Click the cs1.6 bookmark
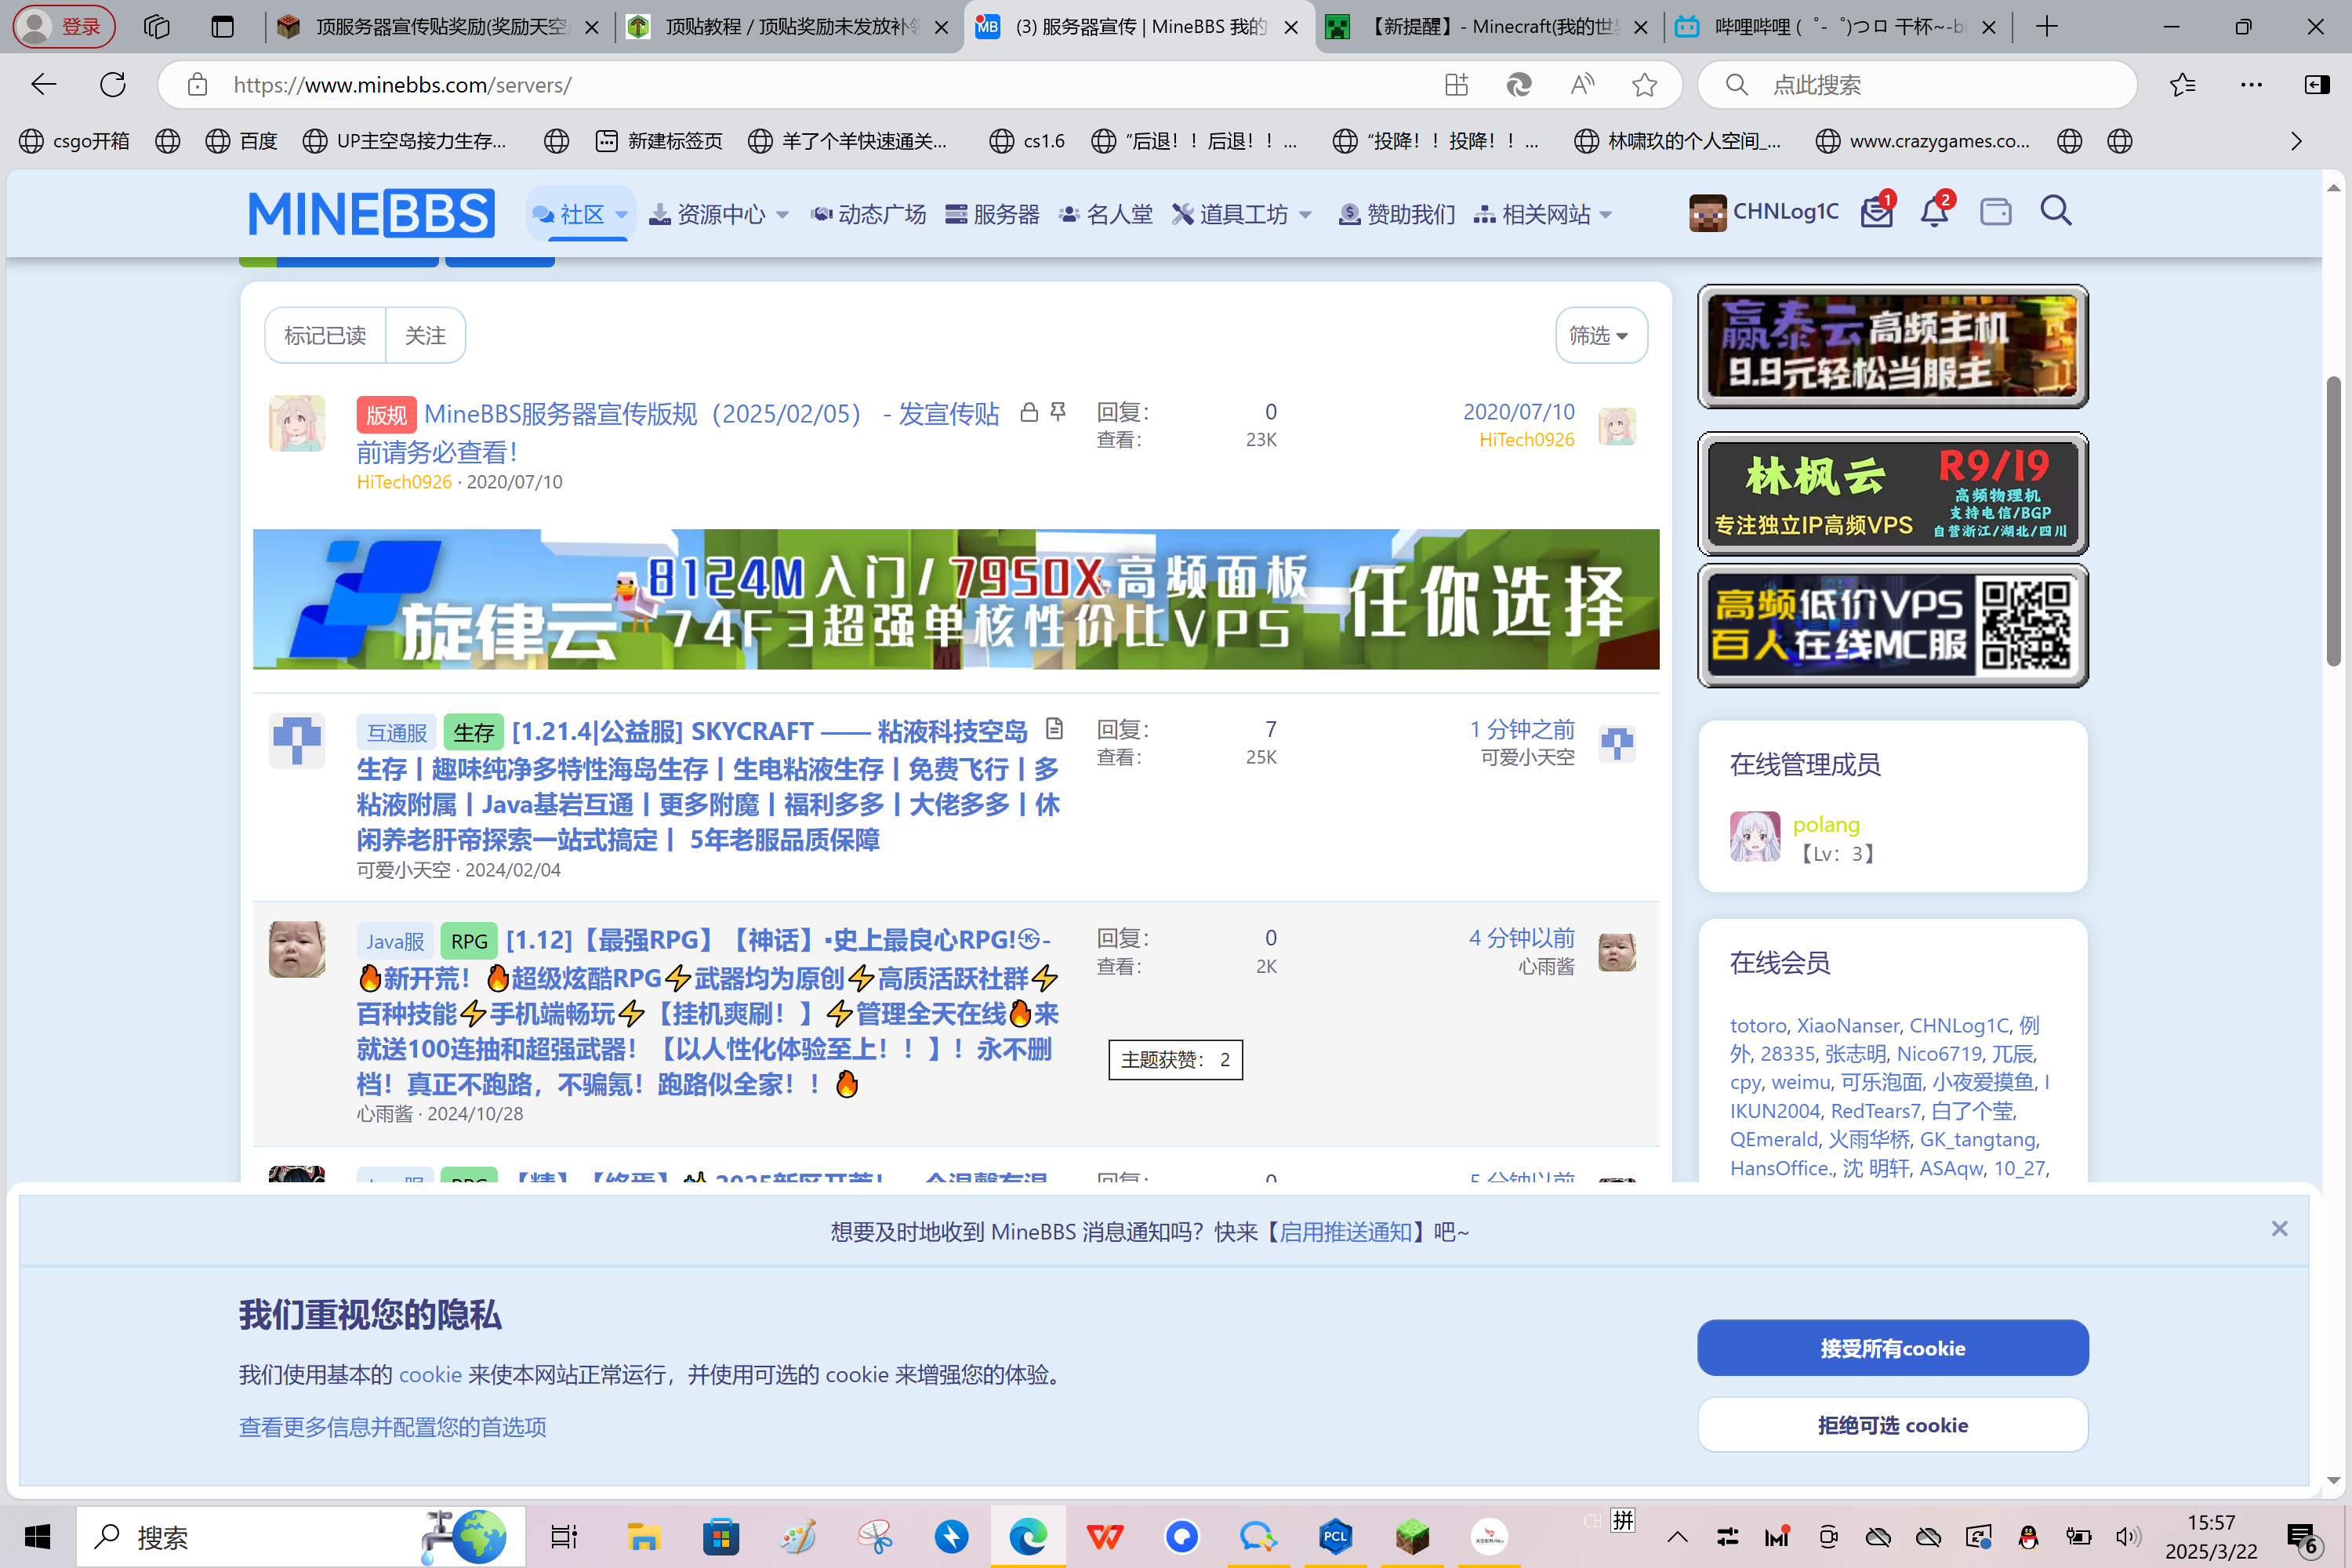This screenshot has width=2352, height=1568. click(x=1027, y=141)
